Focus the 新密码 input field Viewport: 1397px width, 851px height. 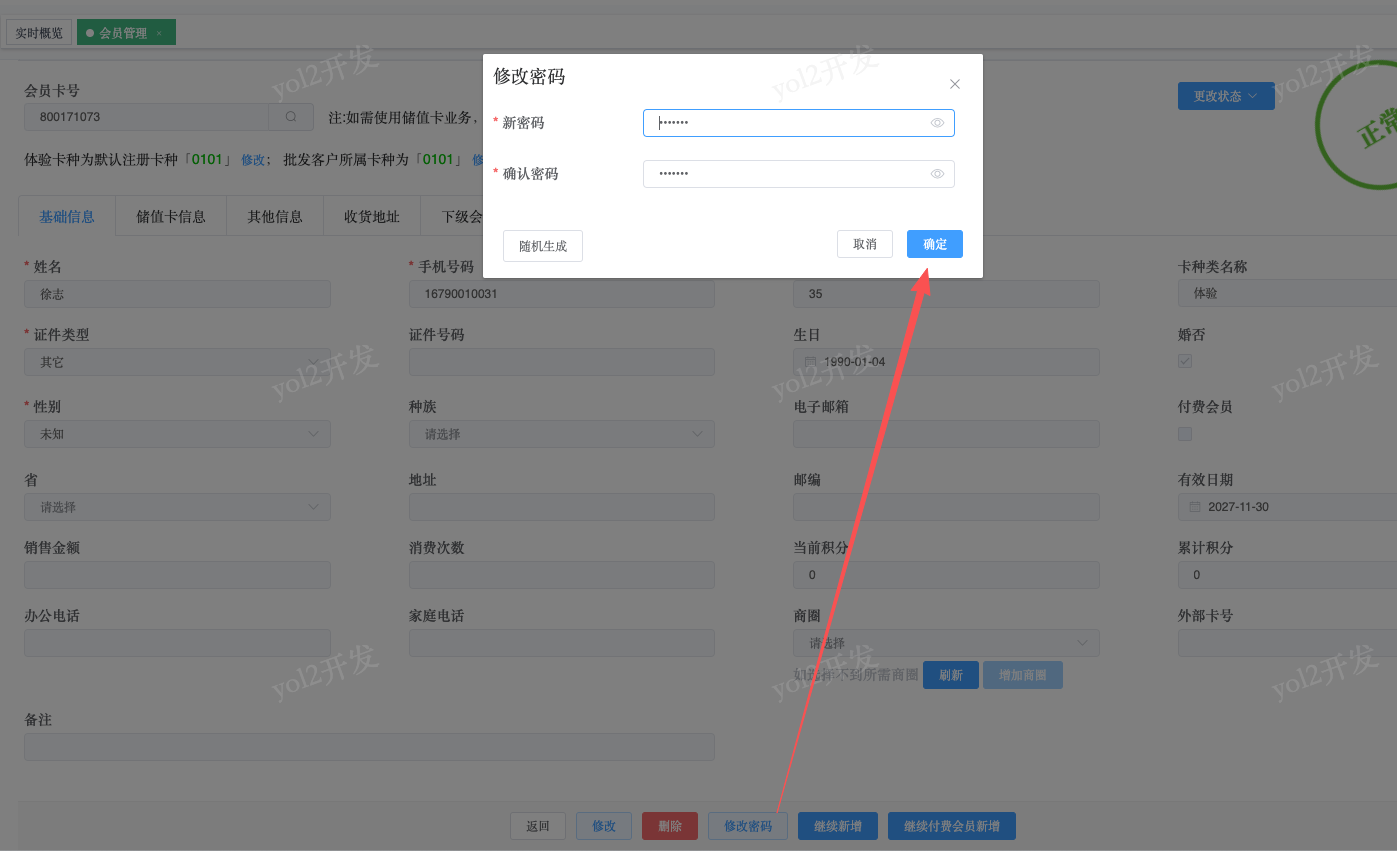[798, 123]
